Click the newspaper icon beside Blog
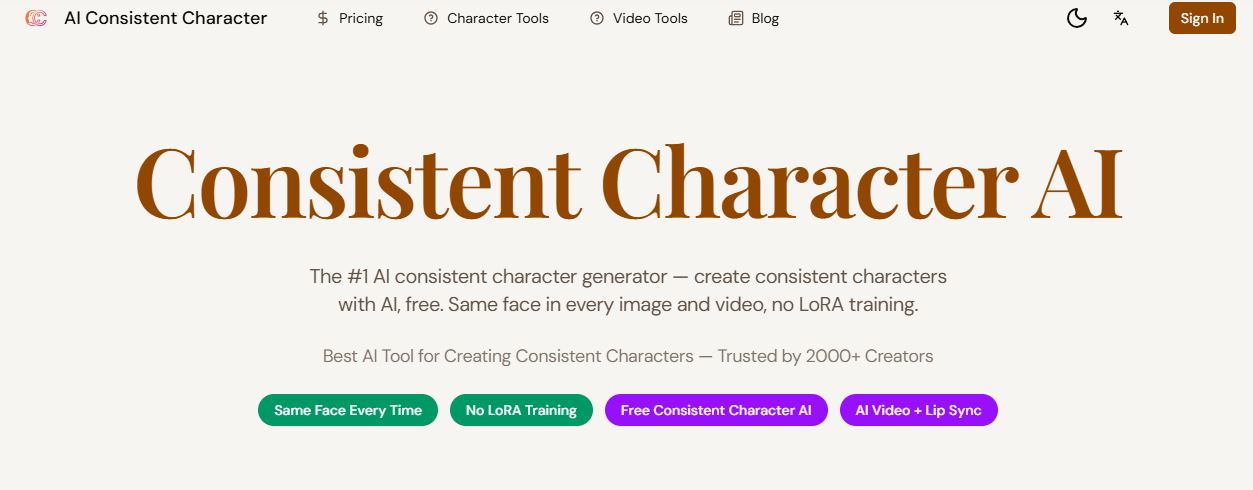 tap(736, 18)
